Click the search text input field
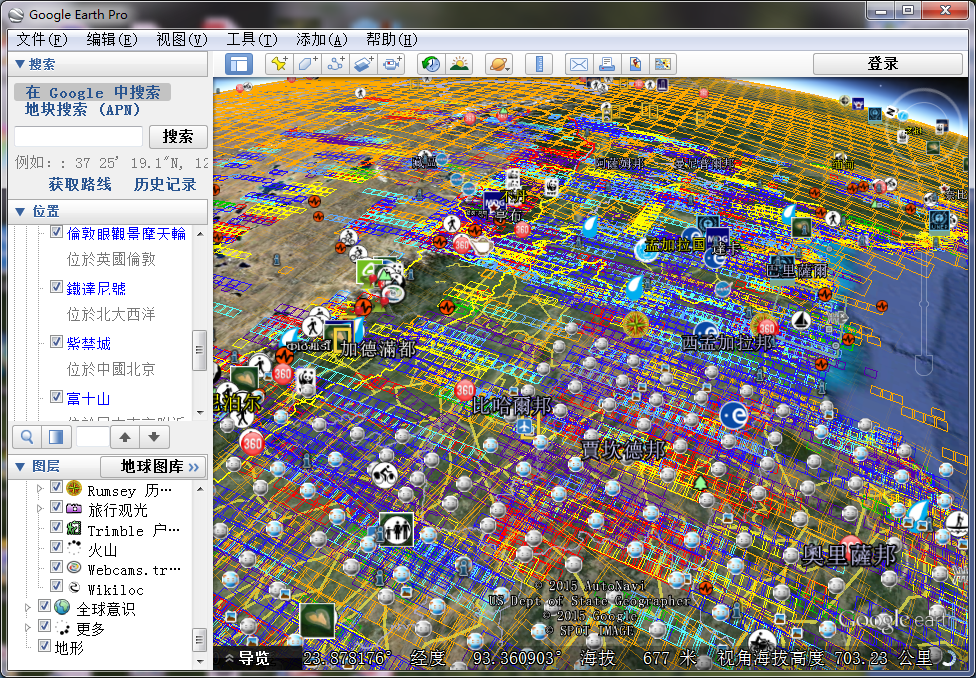 pyautogui.click(x=78, y=136)
